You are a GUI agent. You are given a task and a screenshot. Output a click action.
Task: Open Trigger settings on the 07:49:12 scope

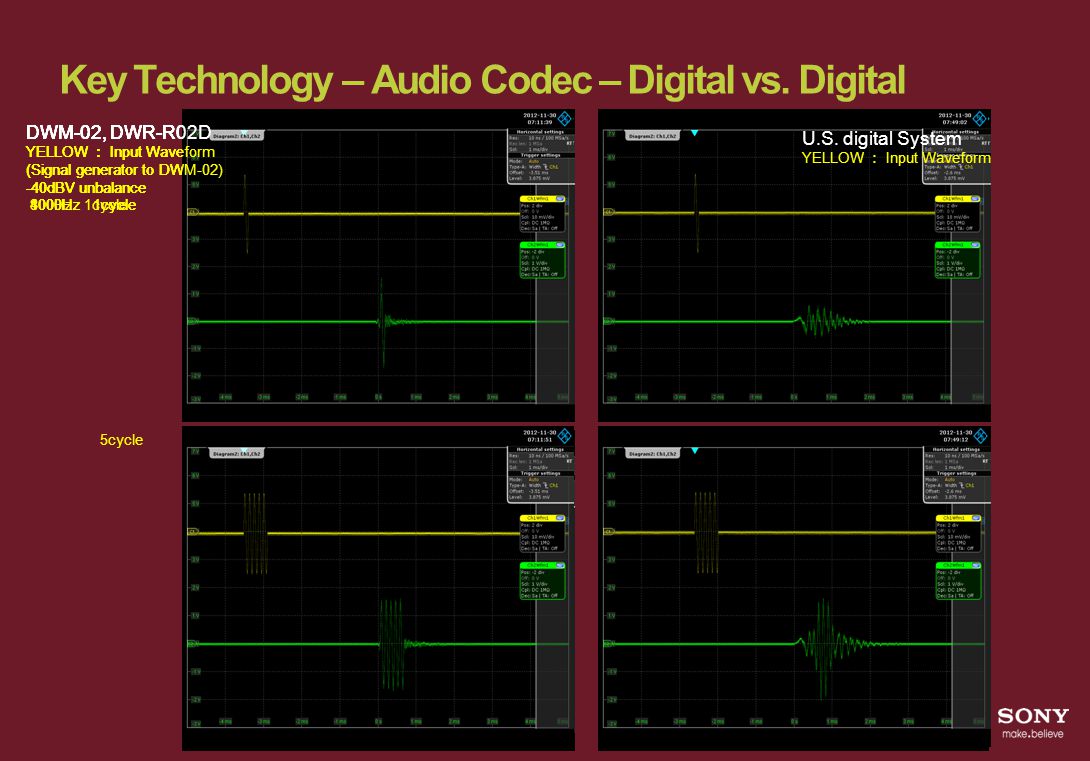pos(956,473)
